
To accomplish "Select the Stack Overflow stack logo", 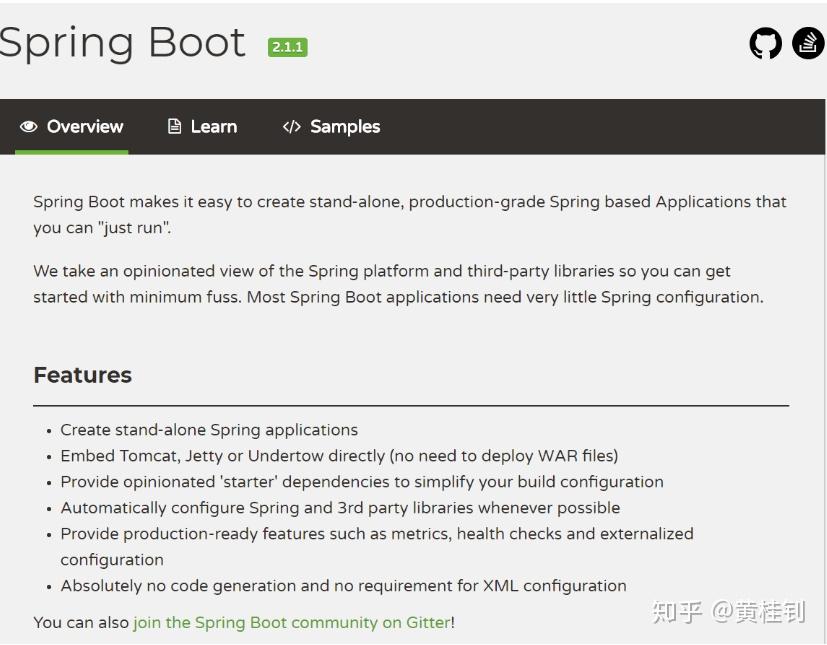I will (807, 43).
